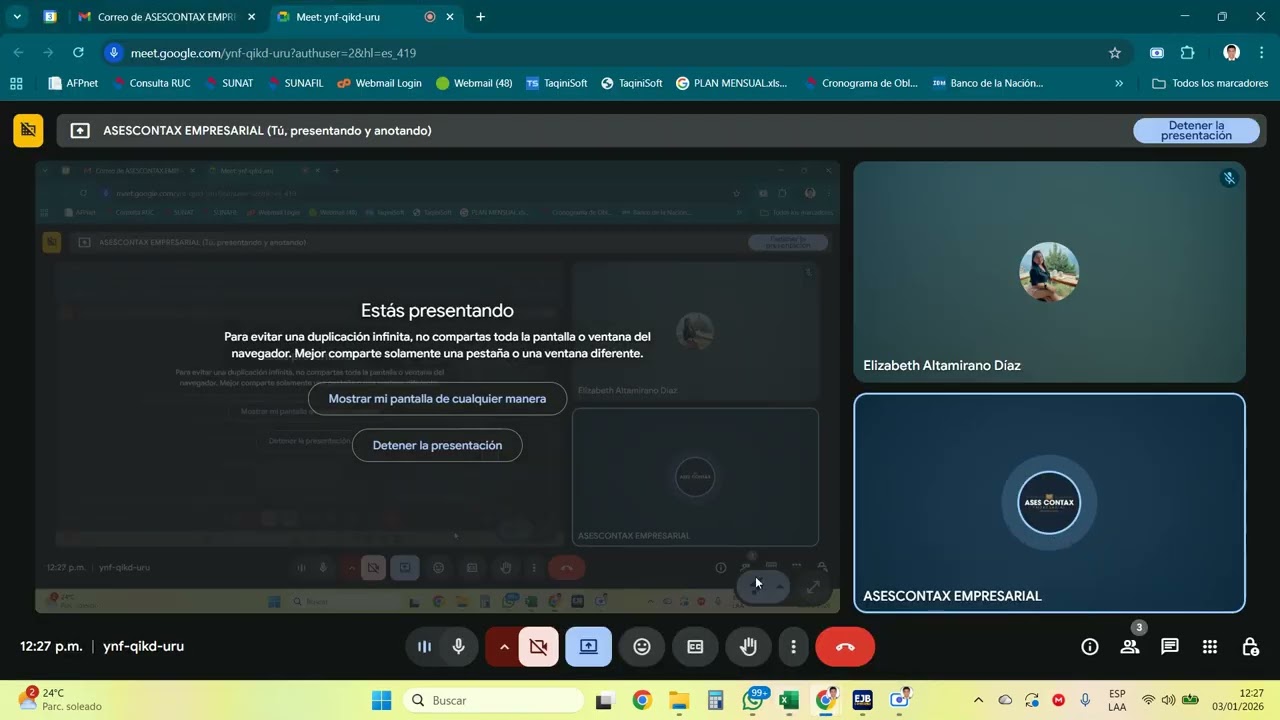The width and height of the screenshot is (1280, 720).
Task: Open host controls lock icon
Action: [x=1250, y=647]
